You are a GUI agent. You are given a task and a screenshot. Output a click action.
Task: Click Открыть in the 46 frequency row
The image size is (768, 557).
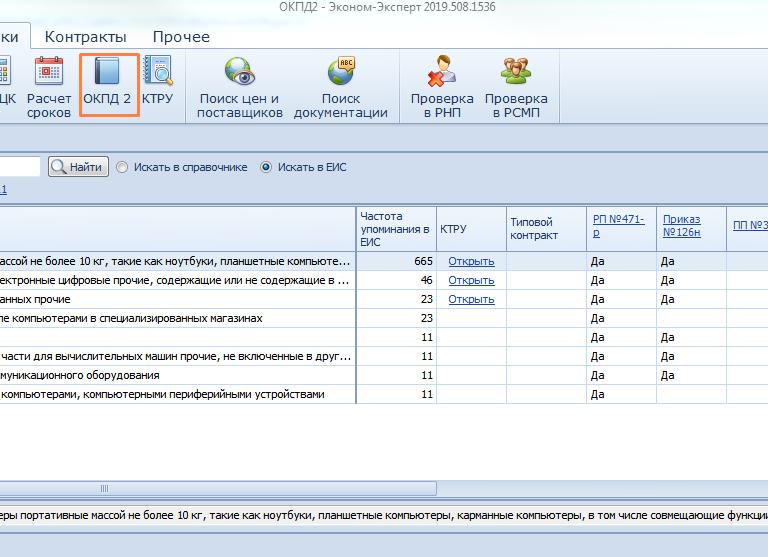(471, 280)
